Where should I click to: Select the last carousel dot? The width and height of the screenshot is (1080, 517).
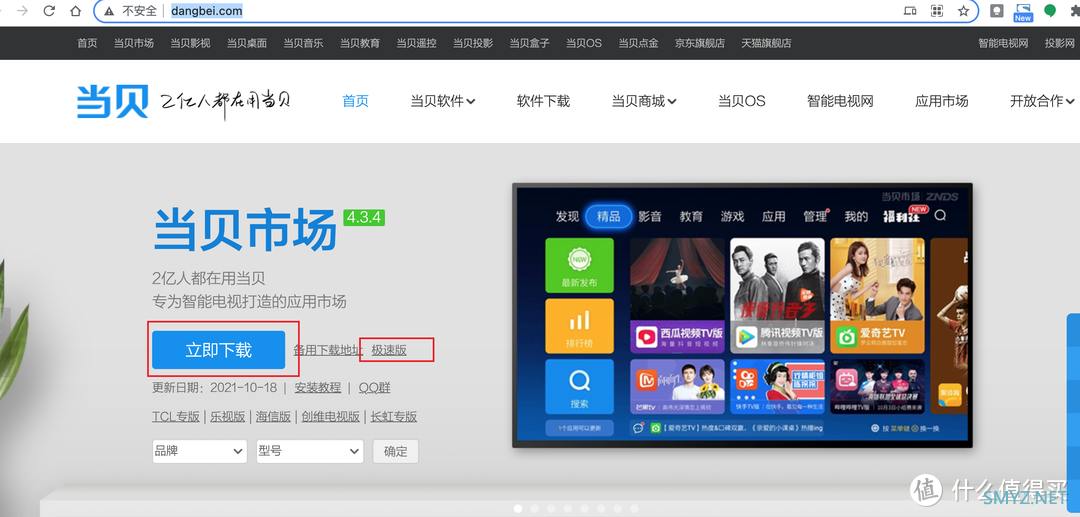coord(634,509)
